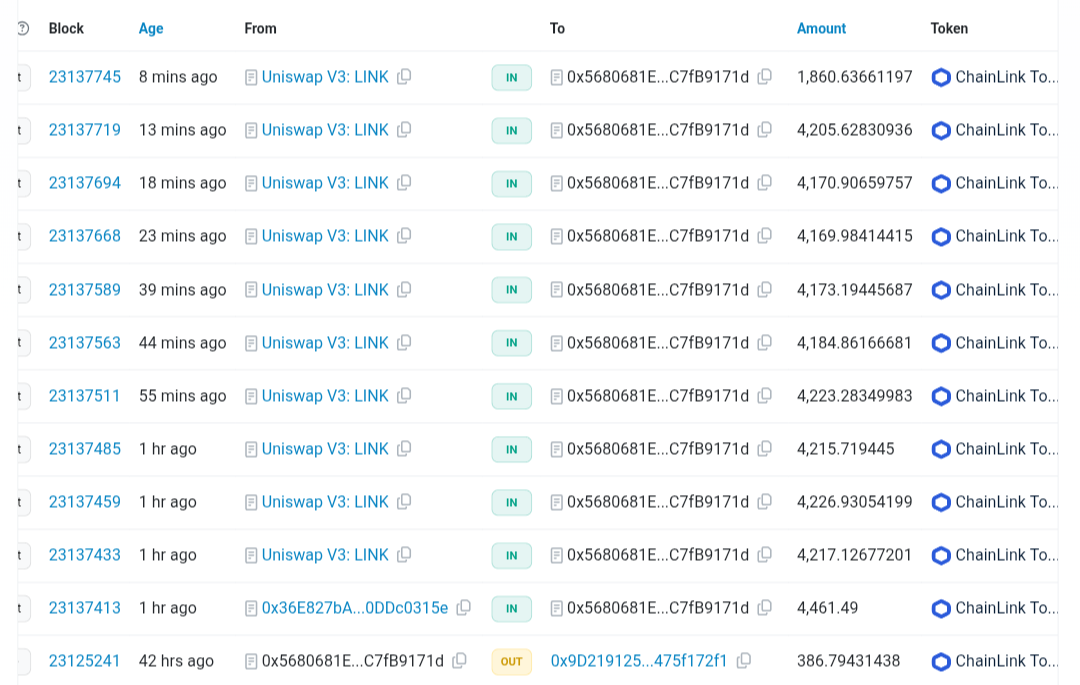Copy From address in block 23137694 row
The width and height of the screenshot is (1080, 685).
404,182
